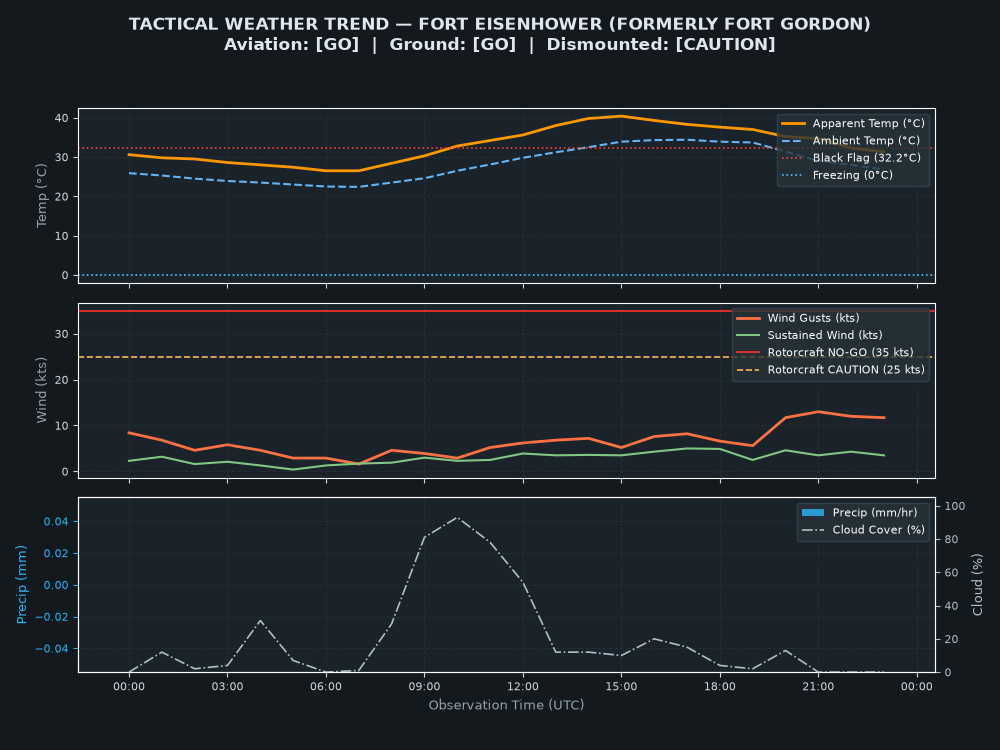Click the '60' tick on the Cloud axis

pyautogui.click(x=952, y=573)
